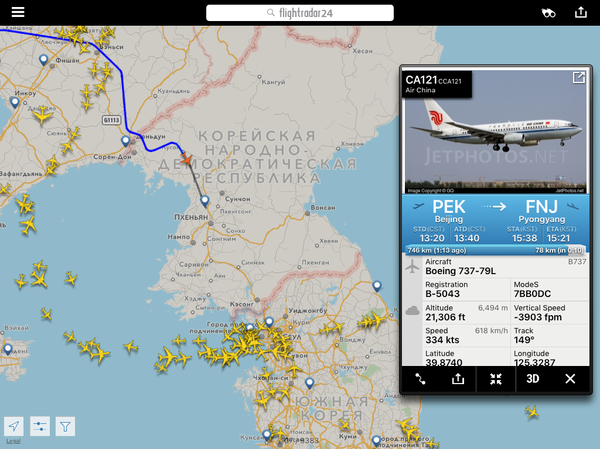Collapse the flight info panel
Screen dimensions: 600x449
[496, 379]
